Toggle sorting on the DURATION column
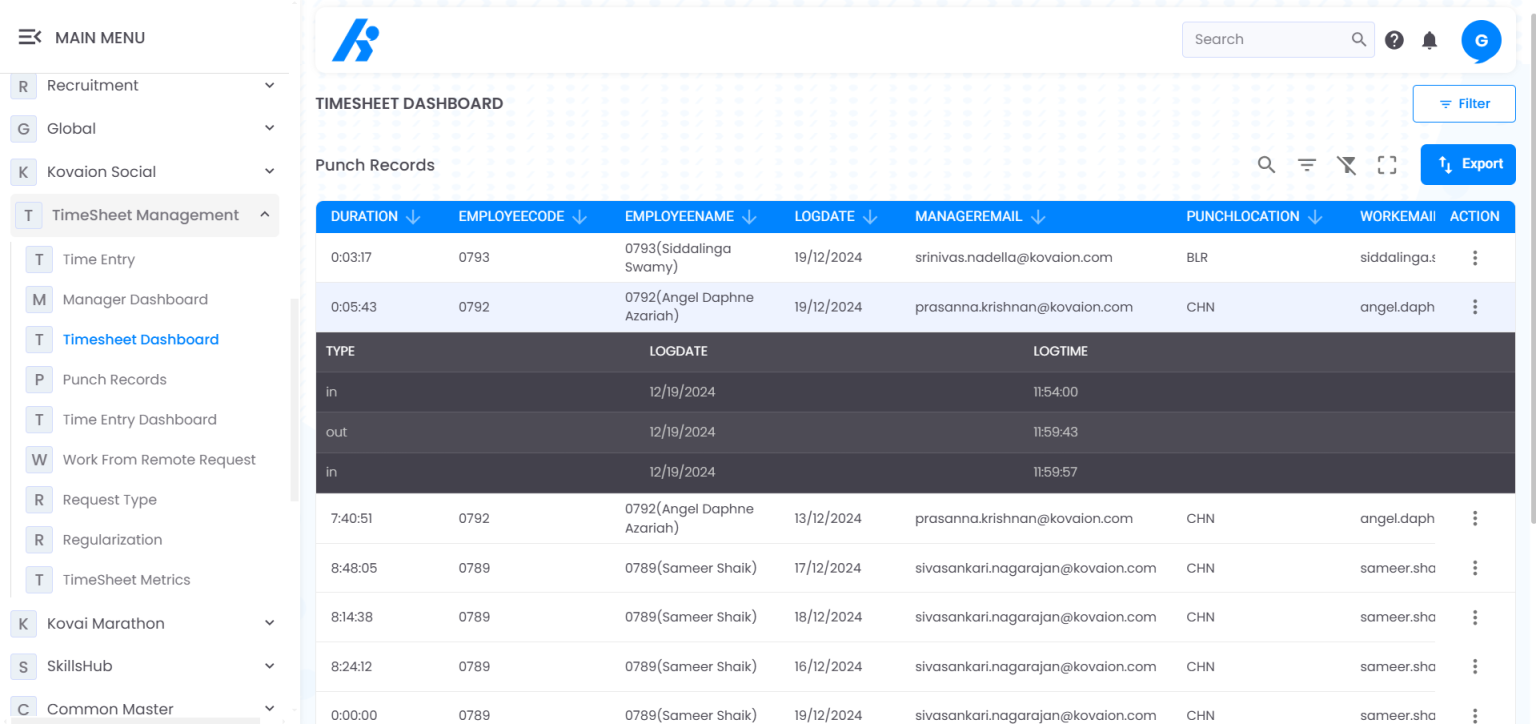This screenshot has height=724, width=1536. click(x=413, y=216)
